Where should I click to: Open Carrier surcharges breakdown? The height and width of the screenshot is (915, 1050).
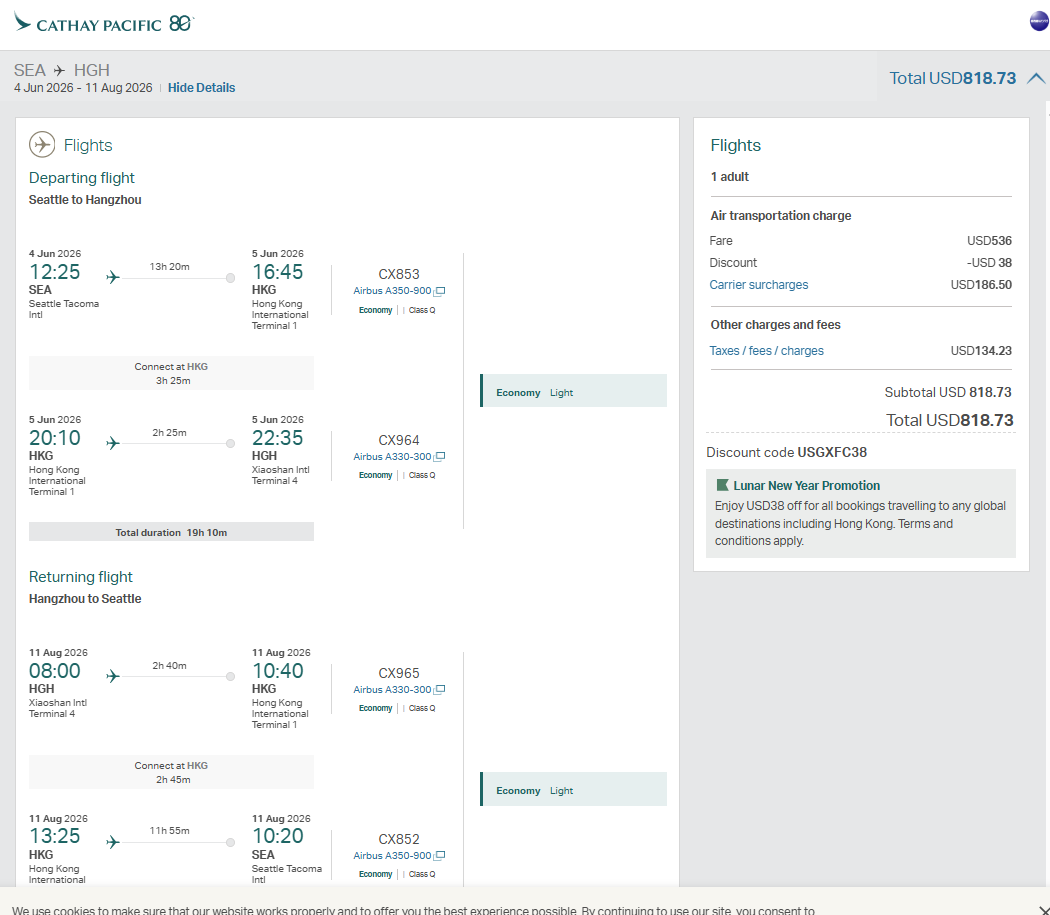759,285
